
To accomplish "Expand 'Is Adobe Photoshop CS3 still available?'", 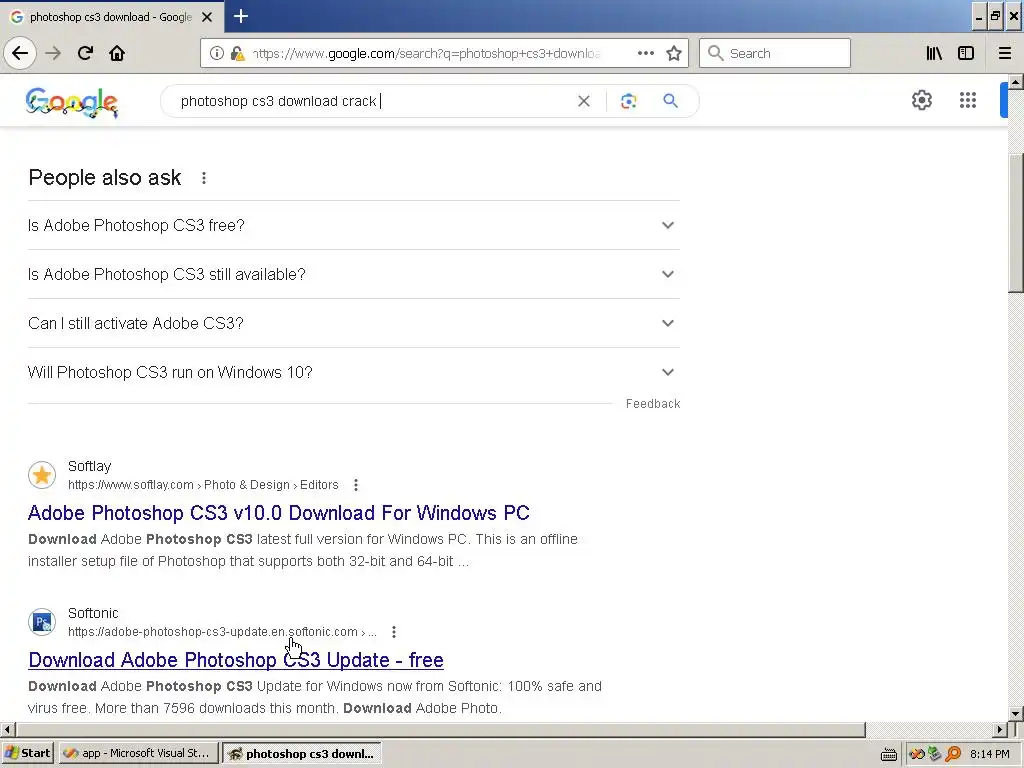I will 354,274.
